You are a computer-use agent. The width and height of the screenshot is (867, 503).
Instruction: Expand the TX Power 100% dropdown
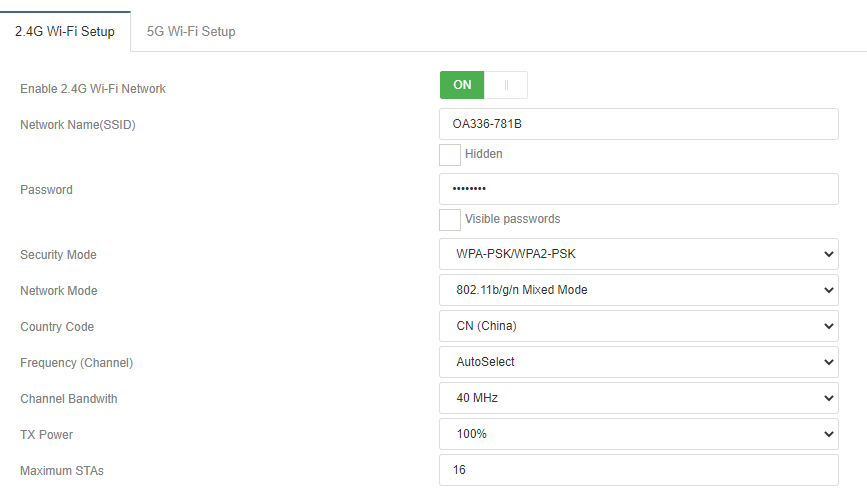(x=638, y=434)
